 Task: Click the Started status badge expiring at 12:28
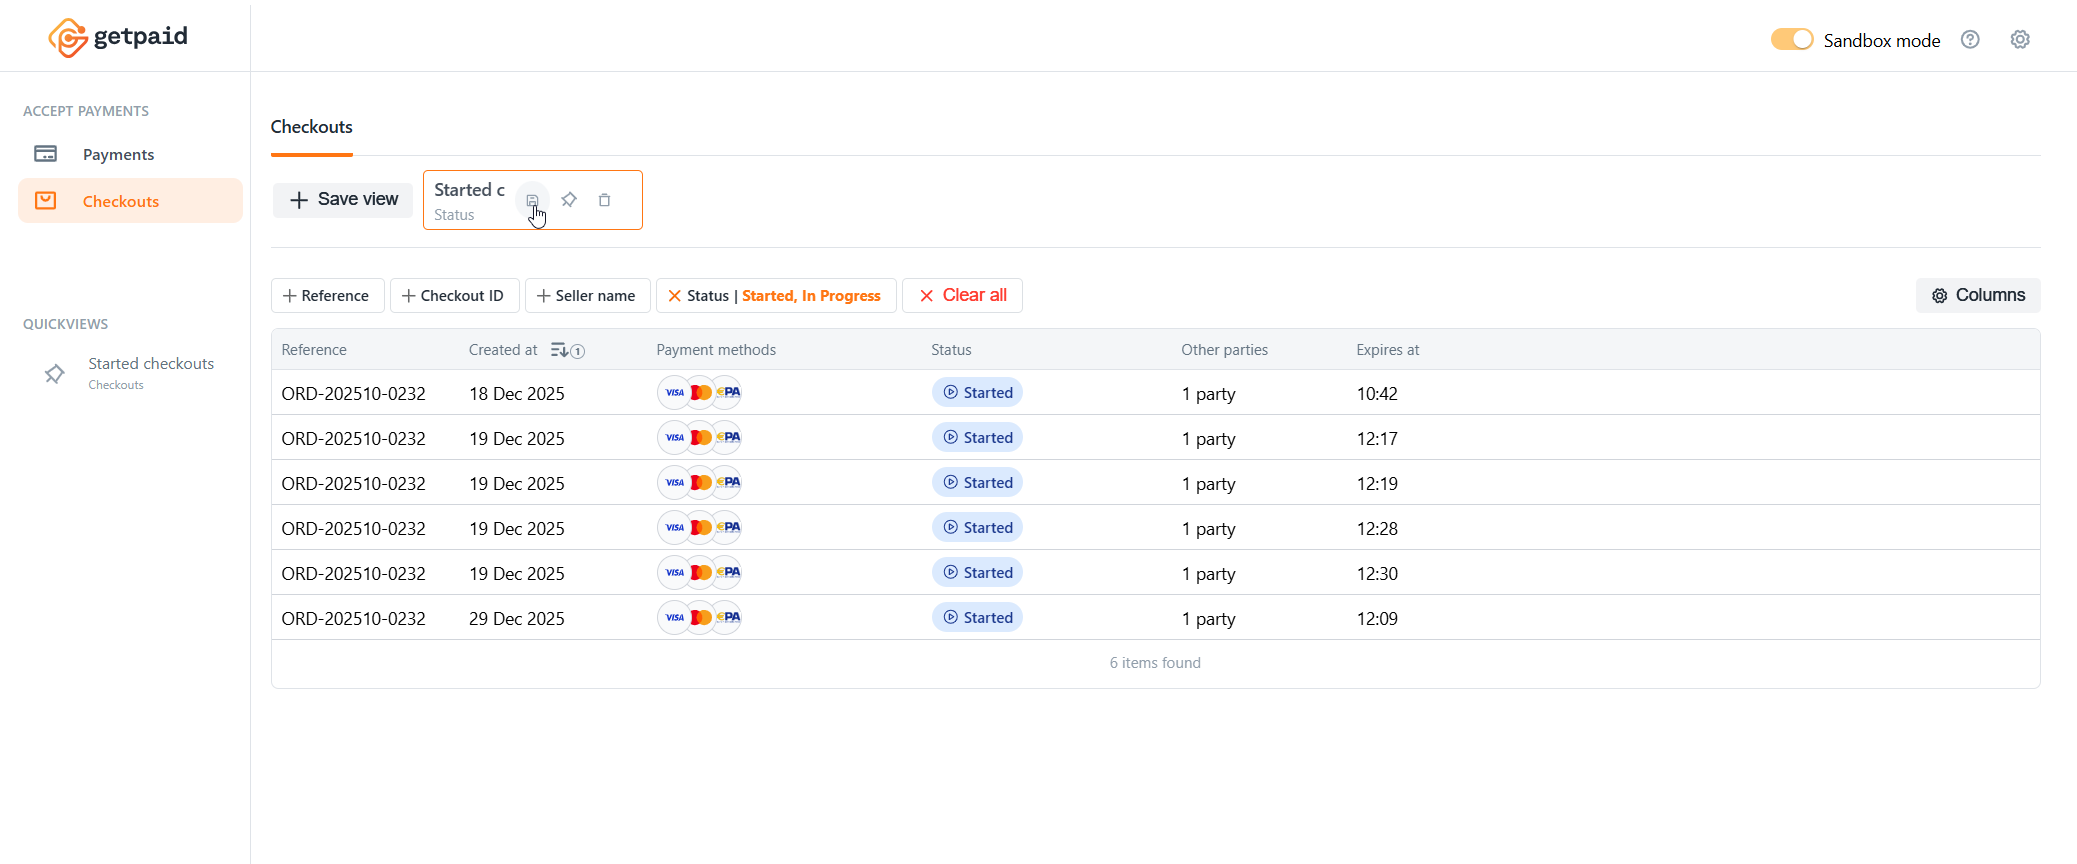point(977,528)
